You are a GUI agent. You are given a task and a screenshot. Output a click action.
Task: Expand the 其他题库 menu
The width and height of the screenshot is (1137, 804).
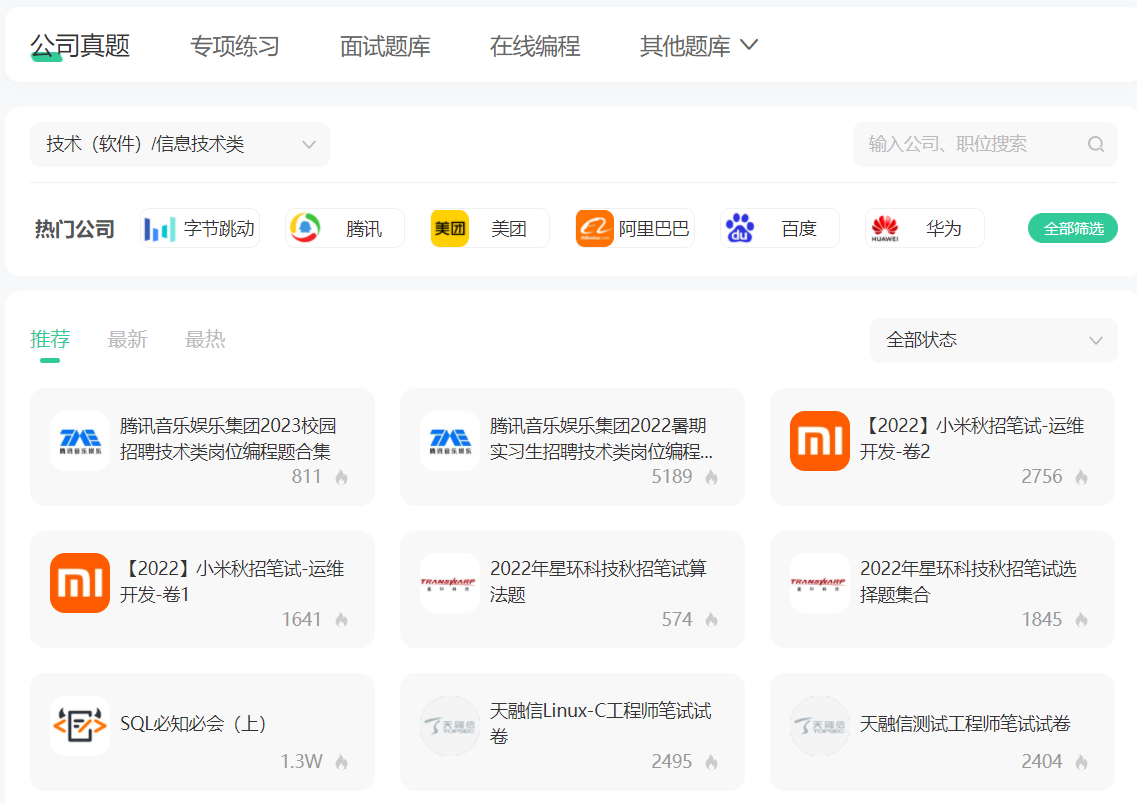coord(699,46)
